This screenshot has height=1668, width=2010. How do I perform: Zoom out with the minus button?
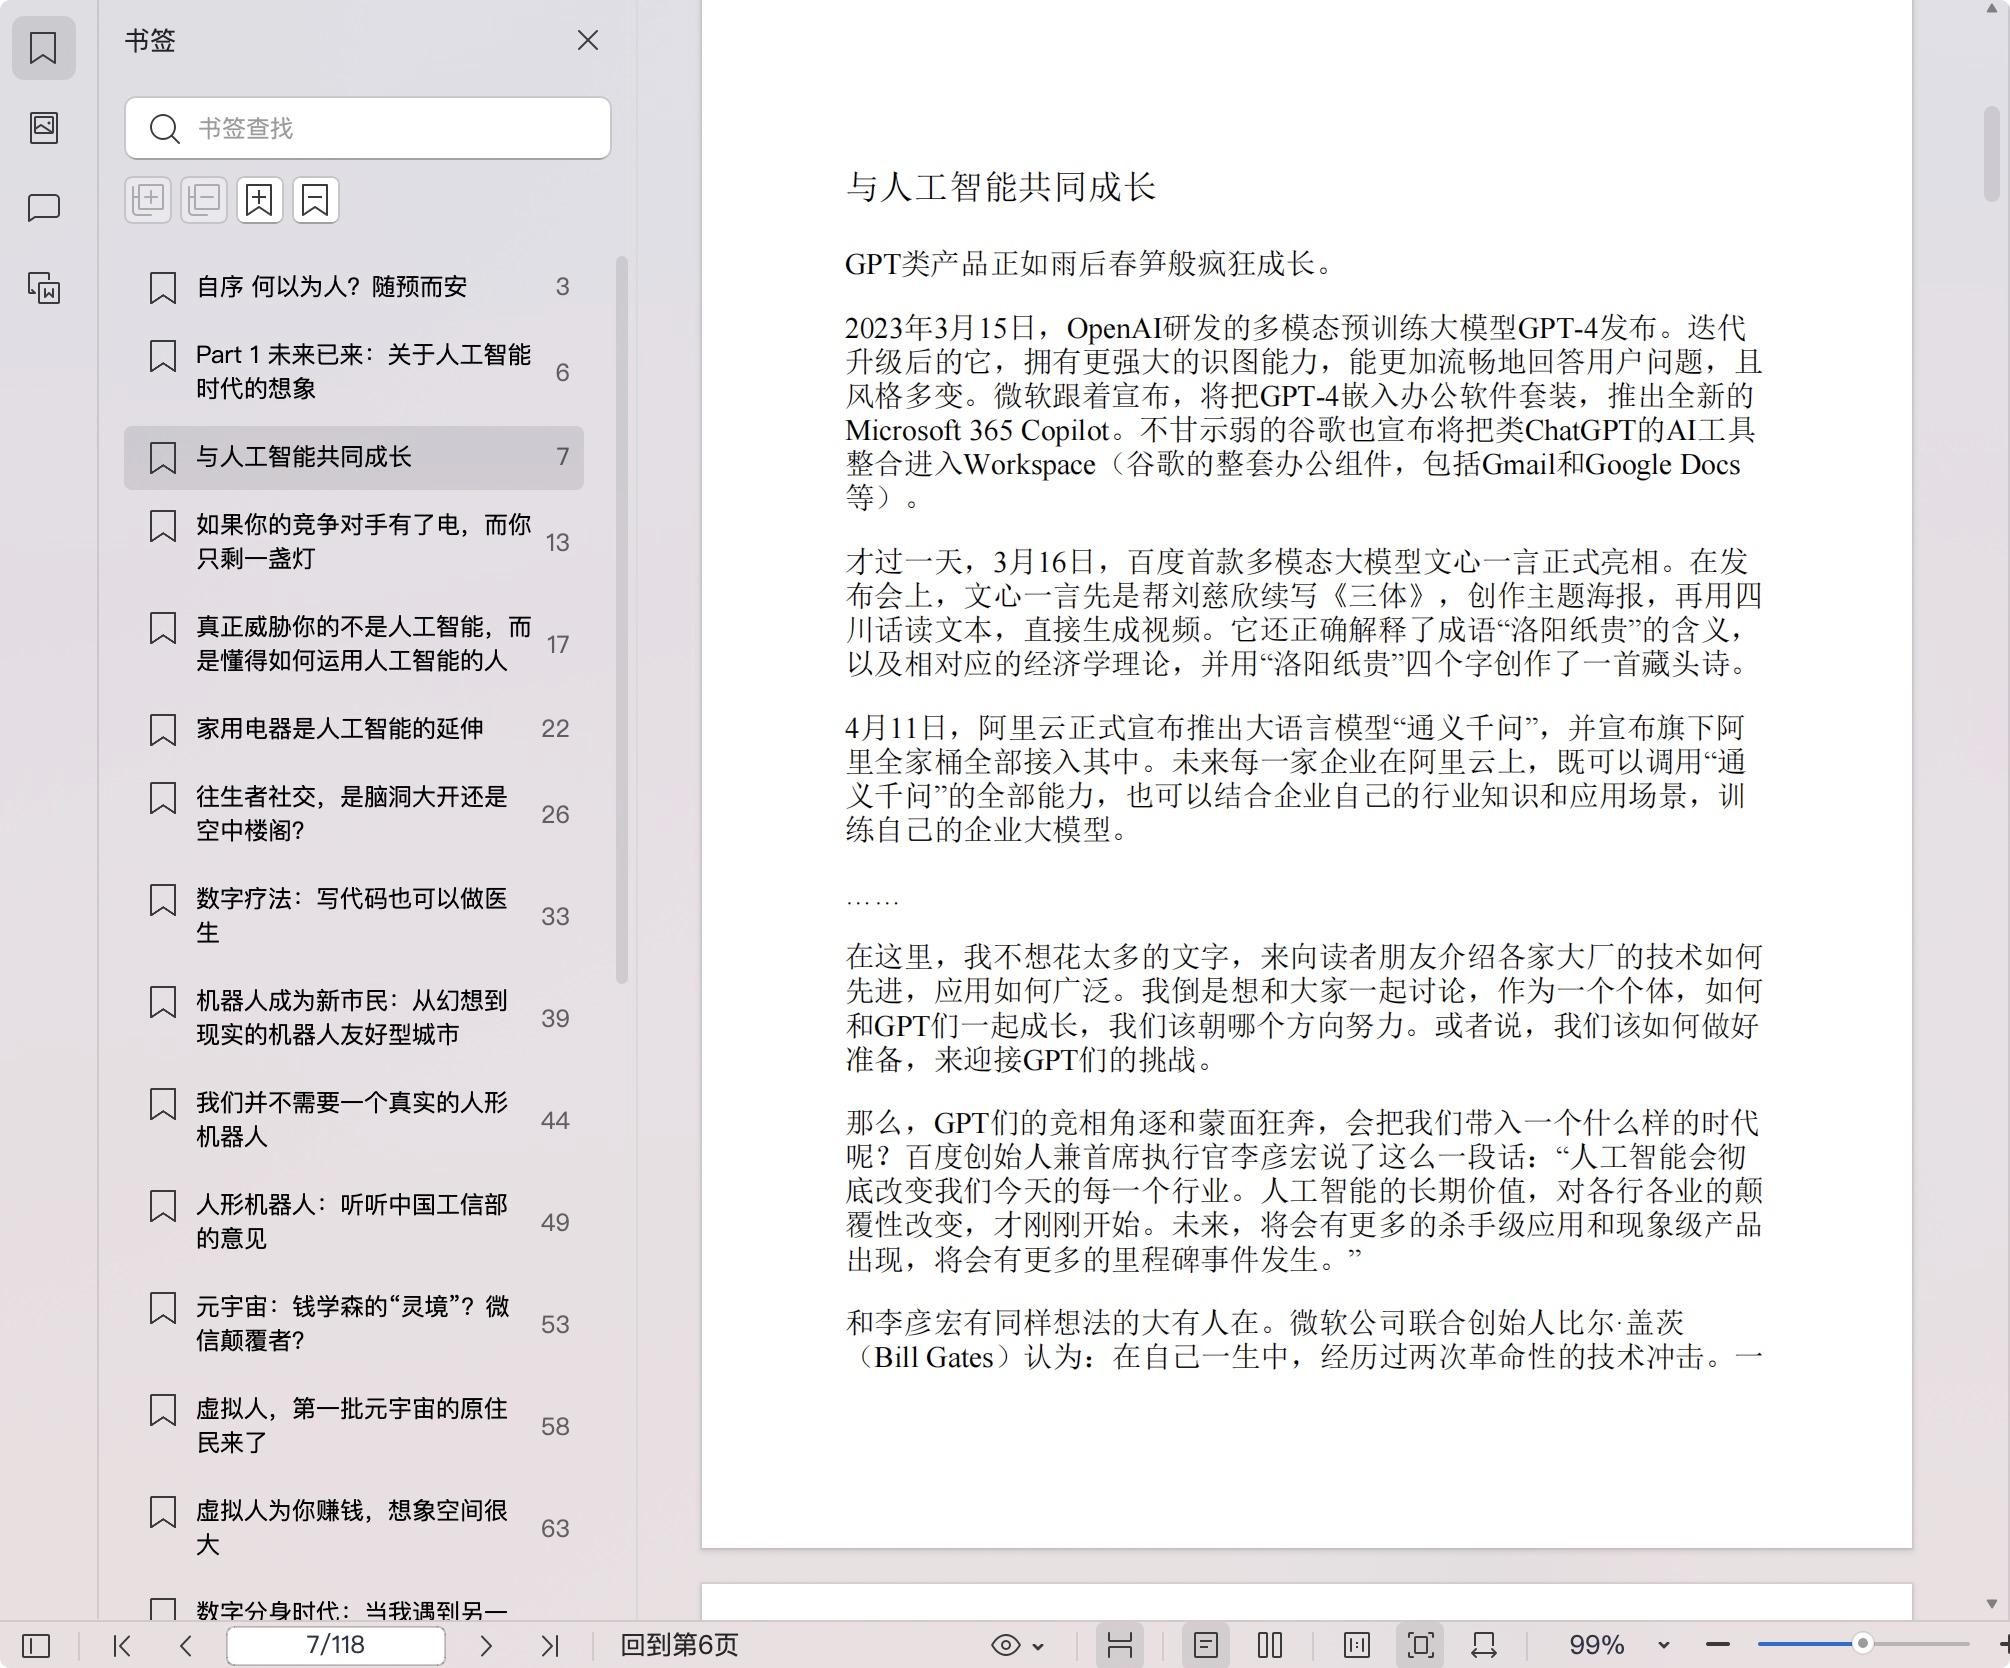point(1718,1645)
